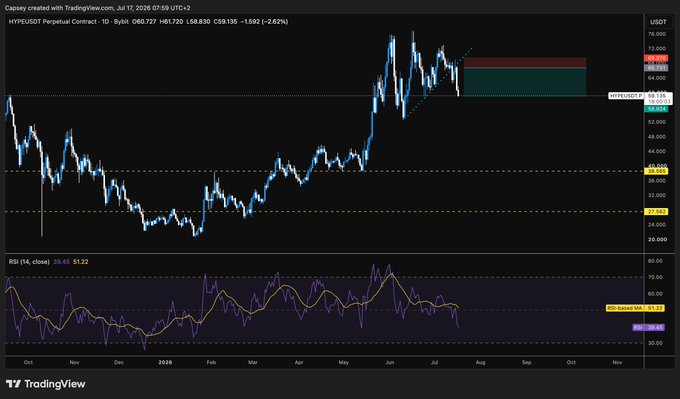Click the May label on time axis
Image resolution: width=680 pixels, height=399 pixels.
(x=343, y=362)
